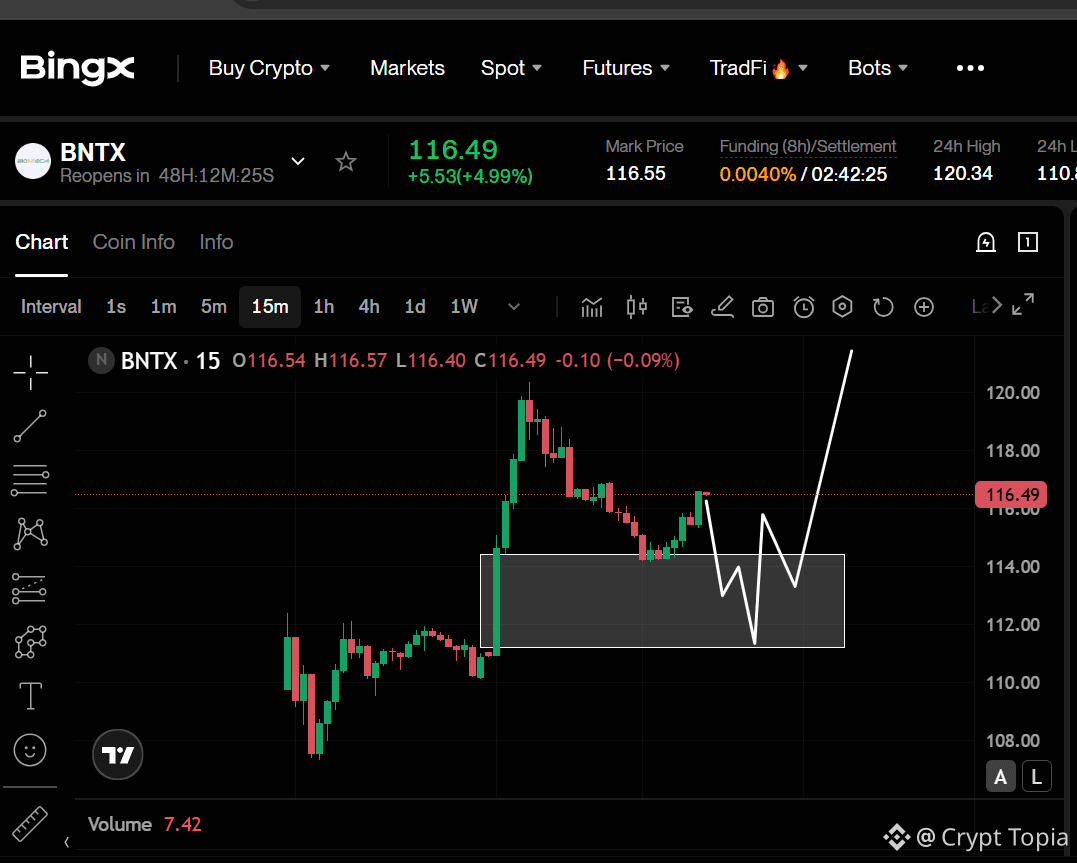Open the order display settings icon
1077x863 pixels.
pos(681,306)
